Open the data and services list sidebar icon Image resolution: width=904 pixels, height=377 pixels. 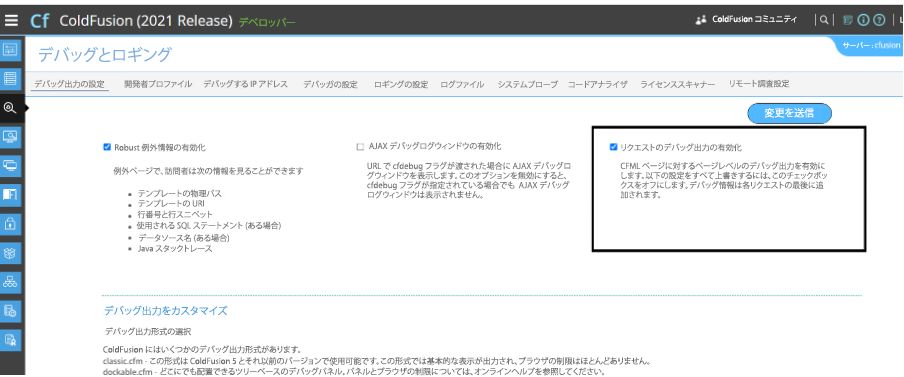click(10, 78)
